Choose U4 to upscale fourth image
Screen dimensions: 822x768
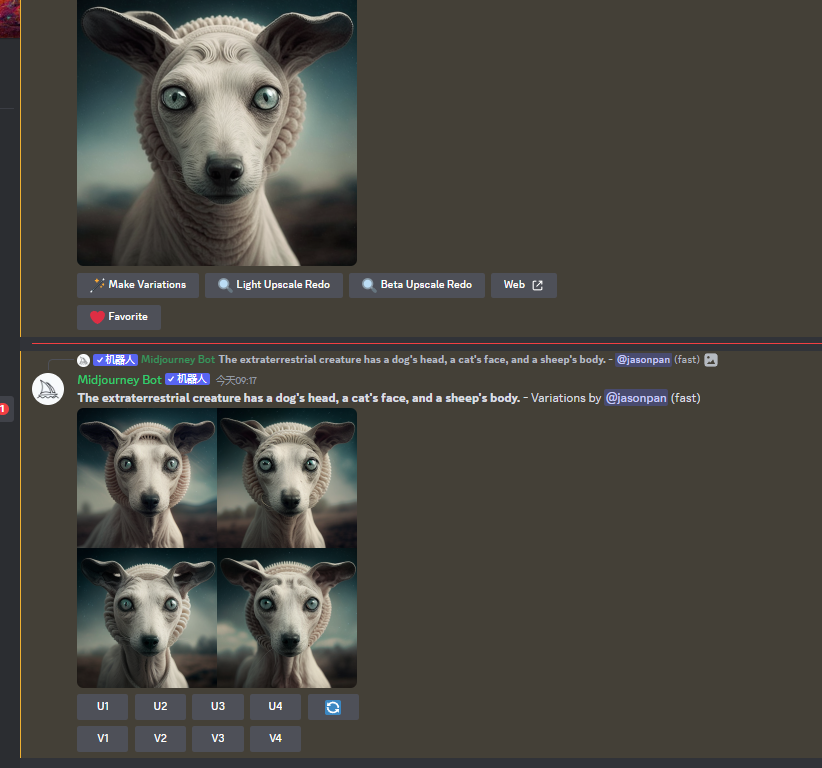click(x=275, y=707)
